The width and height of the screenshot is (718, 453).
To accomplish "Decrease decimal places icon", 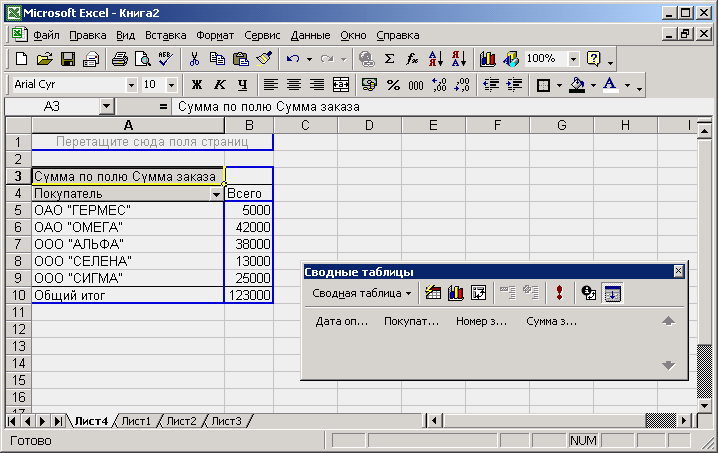I will tap(462, 85).
